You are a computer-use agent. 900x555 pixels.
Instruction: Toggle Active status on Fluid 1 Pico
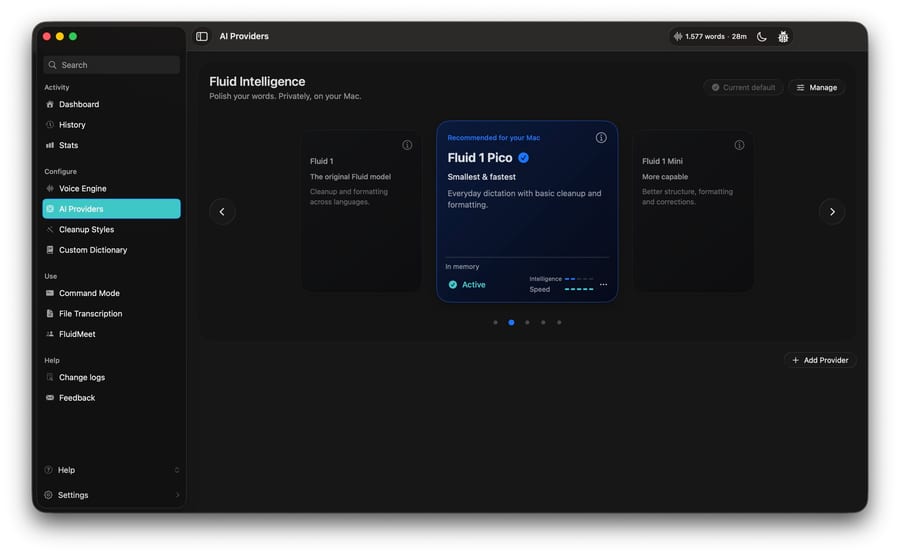click(467, 285)
